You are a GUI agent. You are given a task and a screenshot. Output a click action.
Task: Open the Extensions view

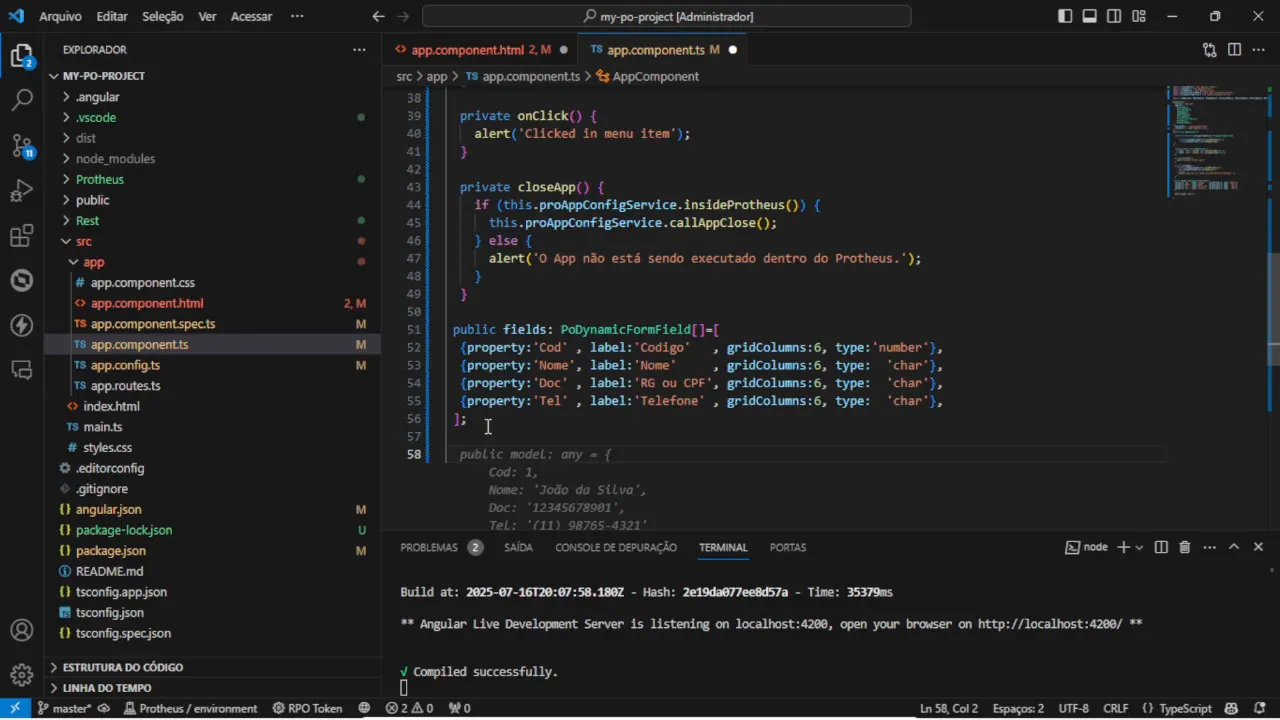(x=22, y=236)
